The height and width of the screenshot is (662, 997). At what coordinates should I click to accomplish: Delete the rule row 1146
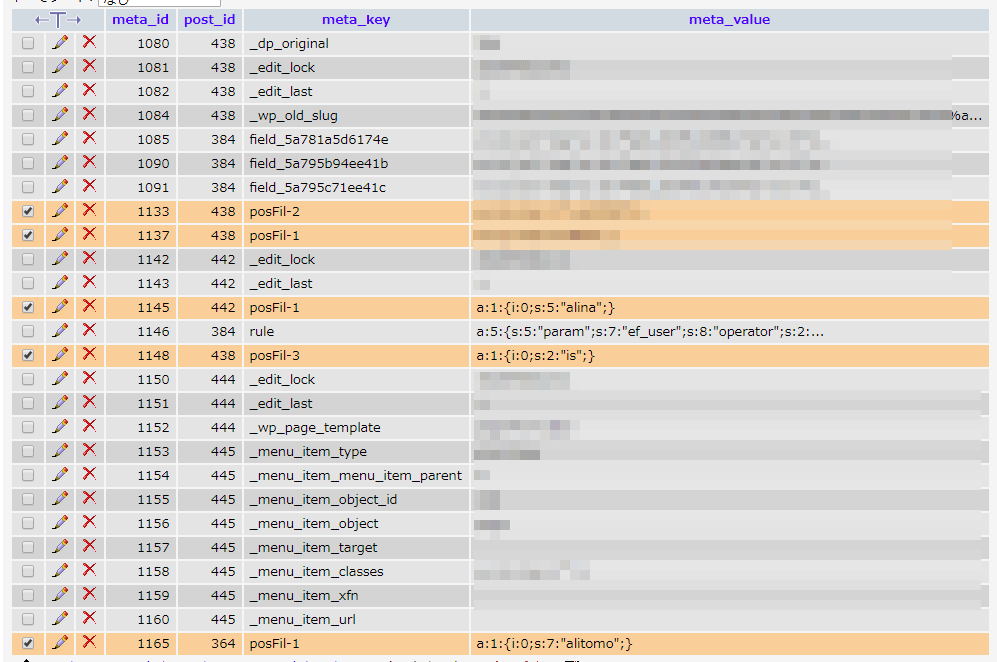point(90,330)
